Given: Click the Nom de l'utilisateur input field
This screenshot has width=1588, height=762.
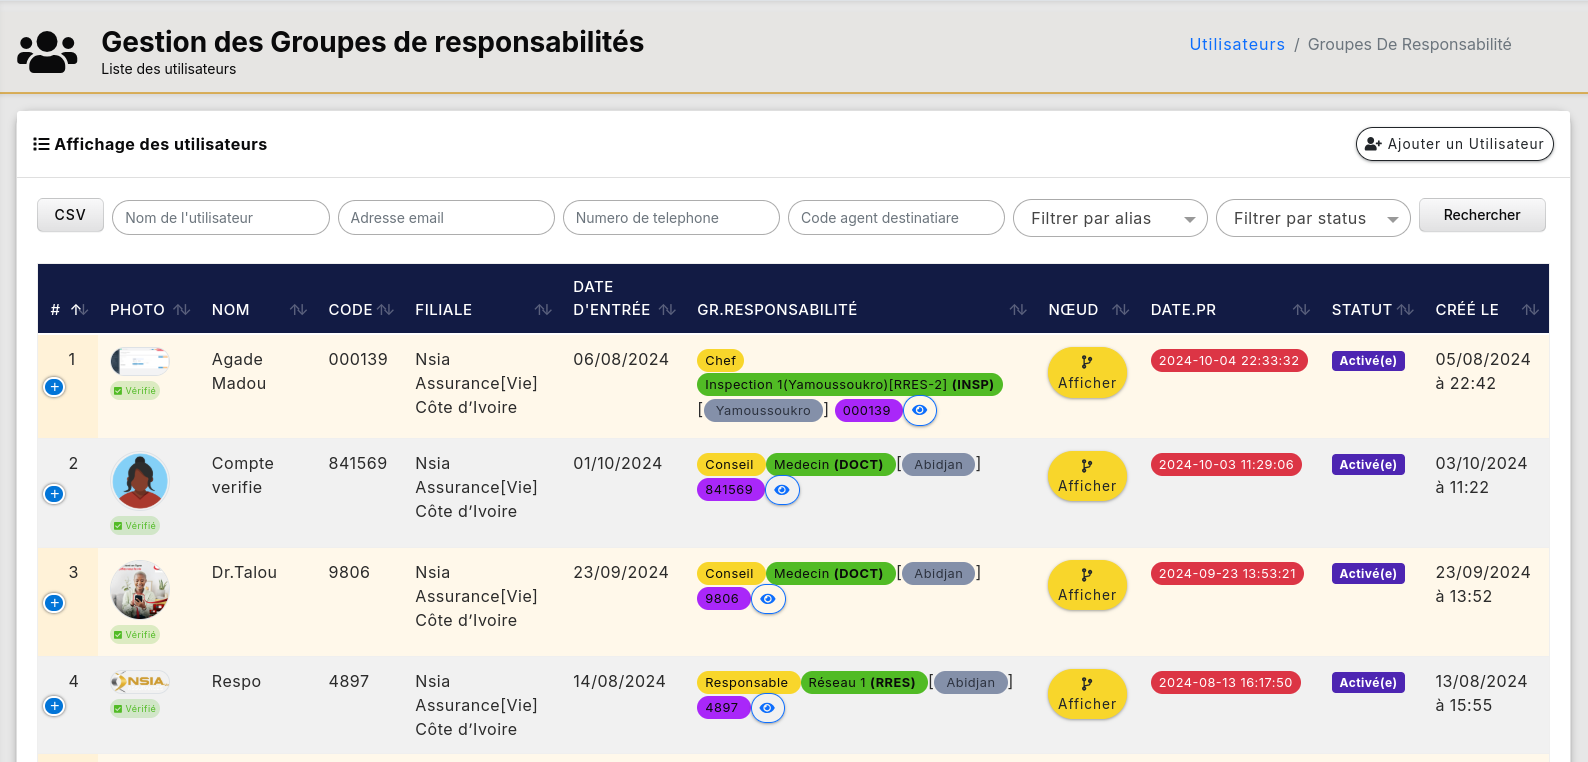Looking at the screenshot, I should (x=221, y=218).
